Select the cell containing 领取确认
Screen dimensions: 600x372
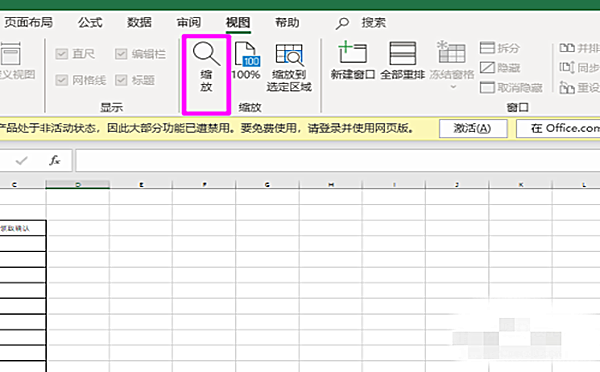[23, 228]
